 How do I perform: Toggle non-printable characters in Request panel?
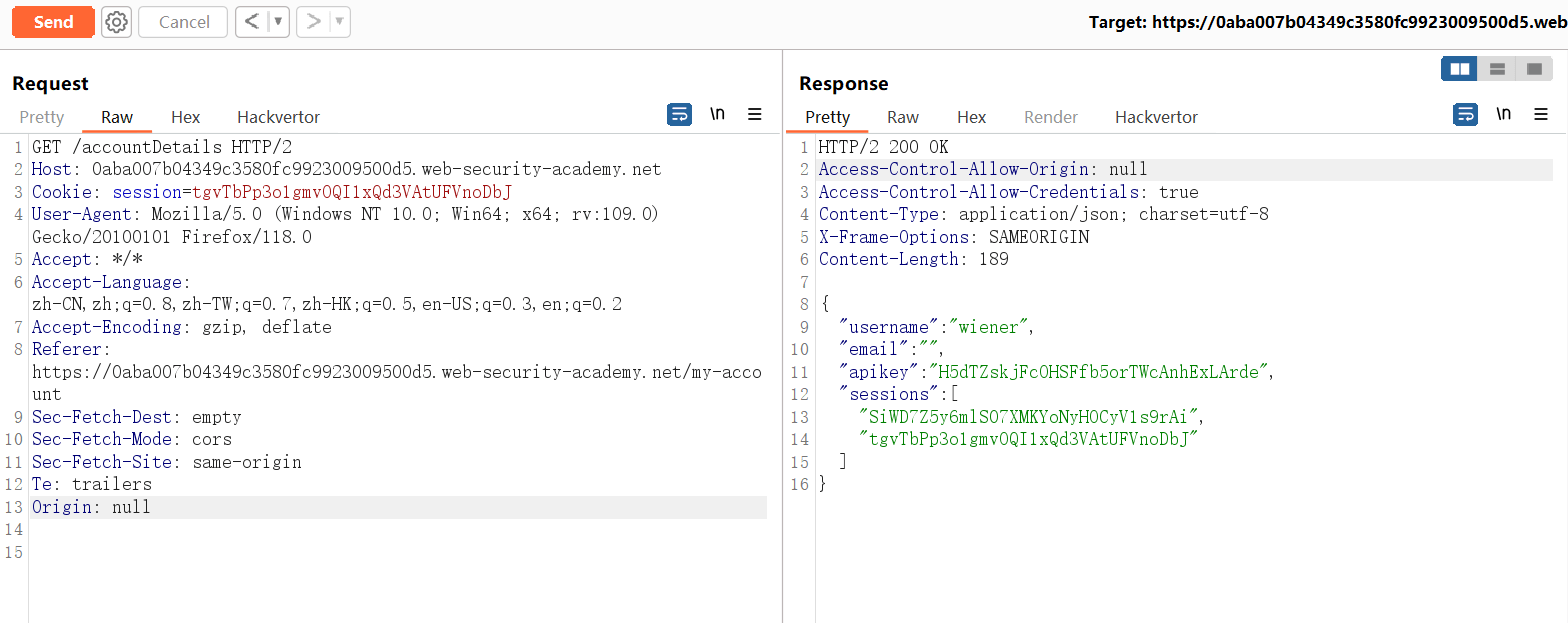(x=717, y=115)
